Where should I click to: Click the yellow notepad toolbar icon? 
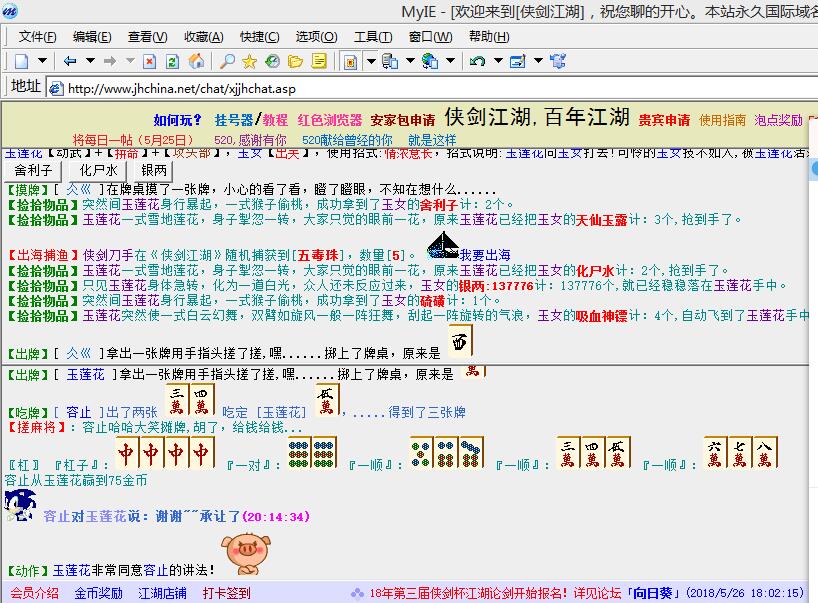pyautogui.click(x=319, y=61)
